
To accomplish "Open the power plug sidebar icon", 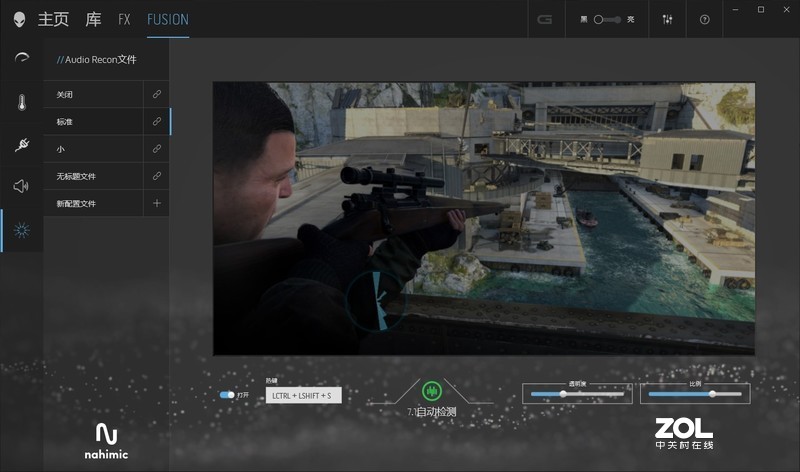I will 21,145.
